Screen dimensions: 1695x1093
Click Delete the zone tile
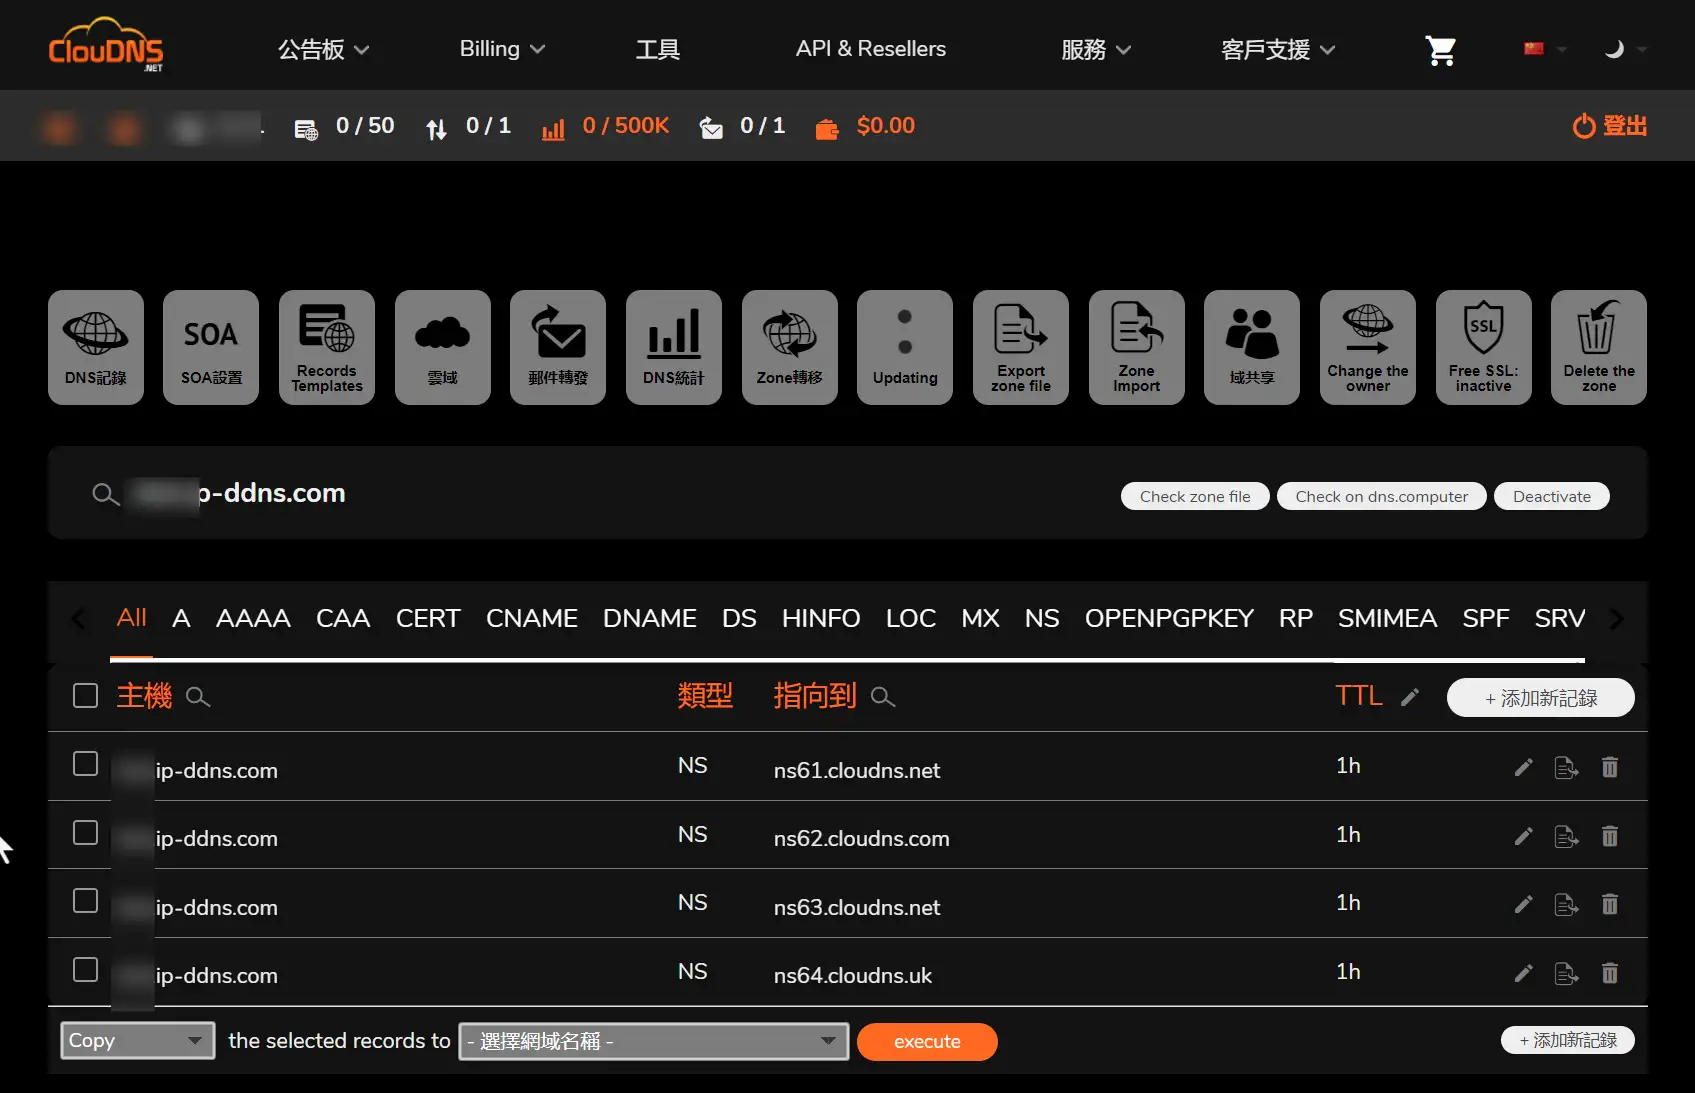[x=1599, y=347]
